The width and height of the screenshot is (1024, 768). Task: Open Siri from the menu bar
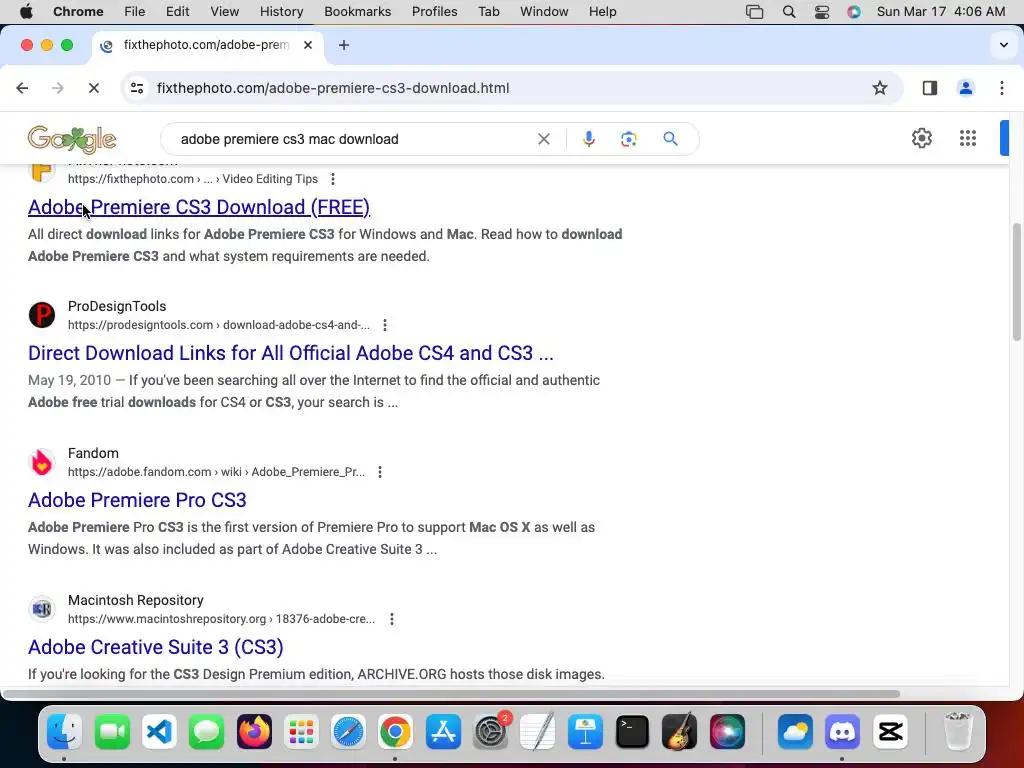[854, 12]
